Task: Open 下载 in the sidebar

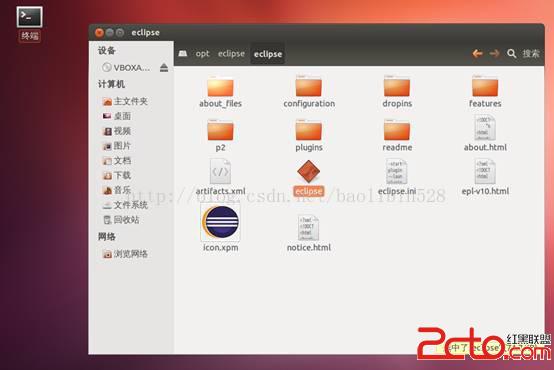Action: (x=117, y=175)
